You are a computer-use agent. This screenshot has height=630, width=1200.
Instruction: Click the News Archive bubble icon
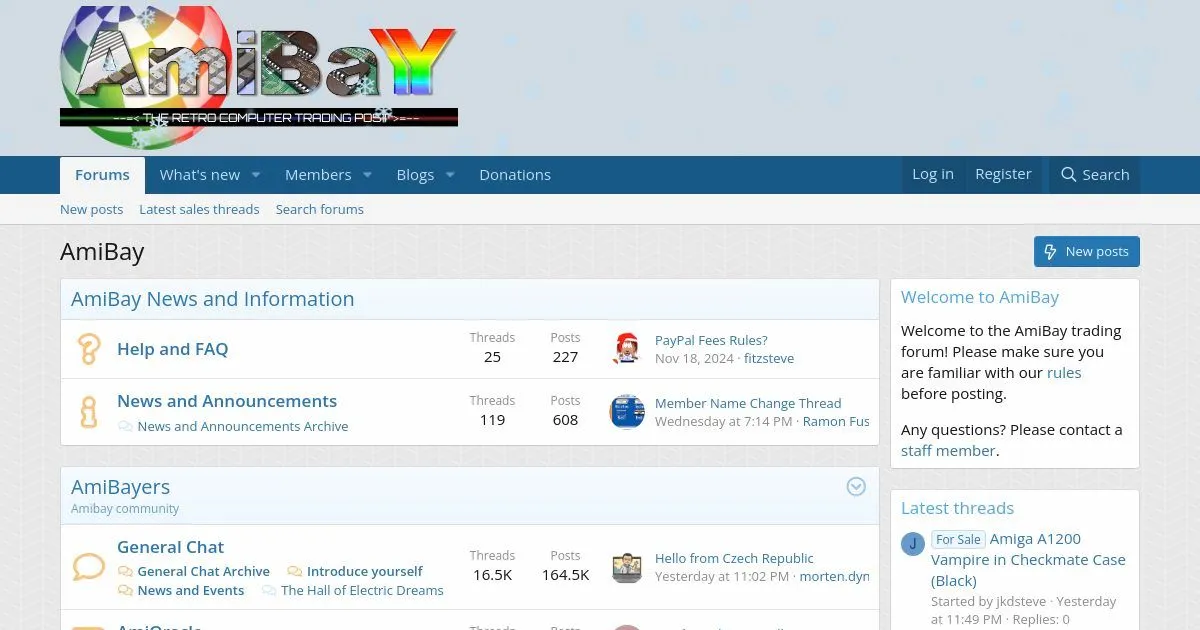click(x=125, y=426)
